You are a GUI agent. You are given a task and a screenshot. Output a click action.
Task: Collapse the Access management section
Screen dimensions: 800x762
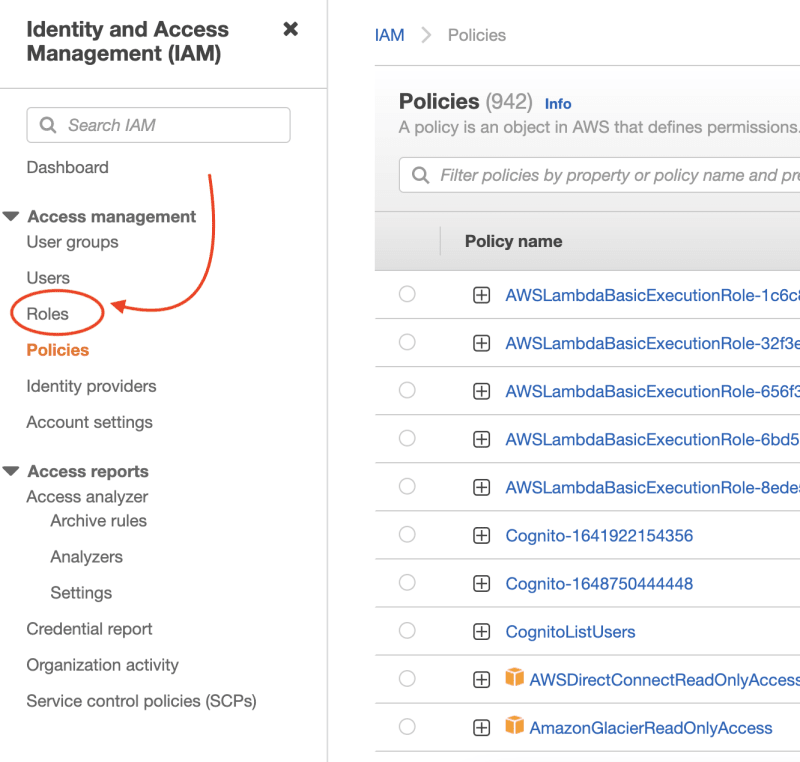point(11,216)
